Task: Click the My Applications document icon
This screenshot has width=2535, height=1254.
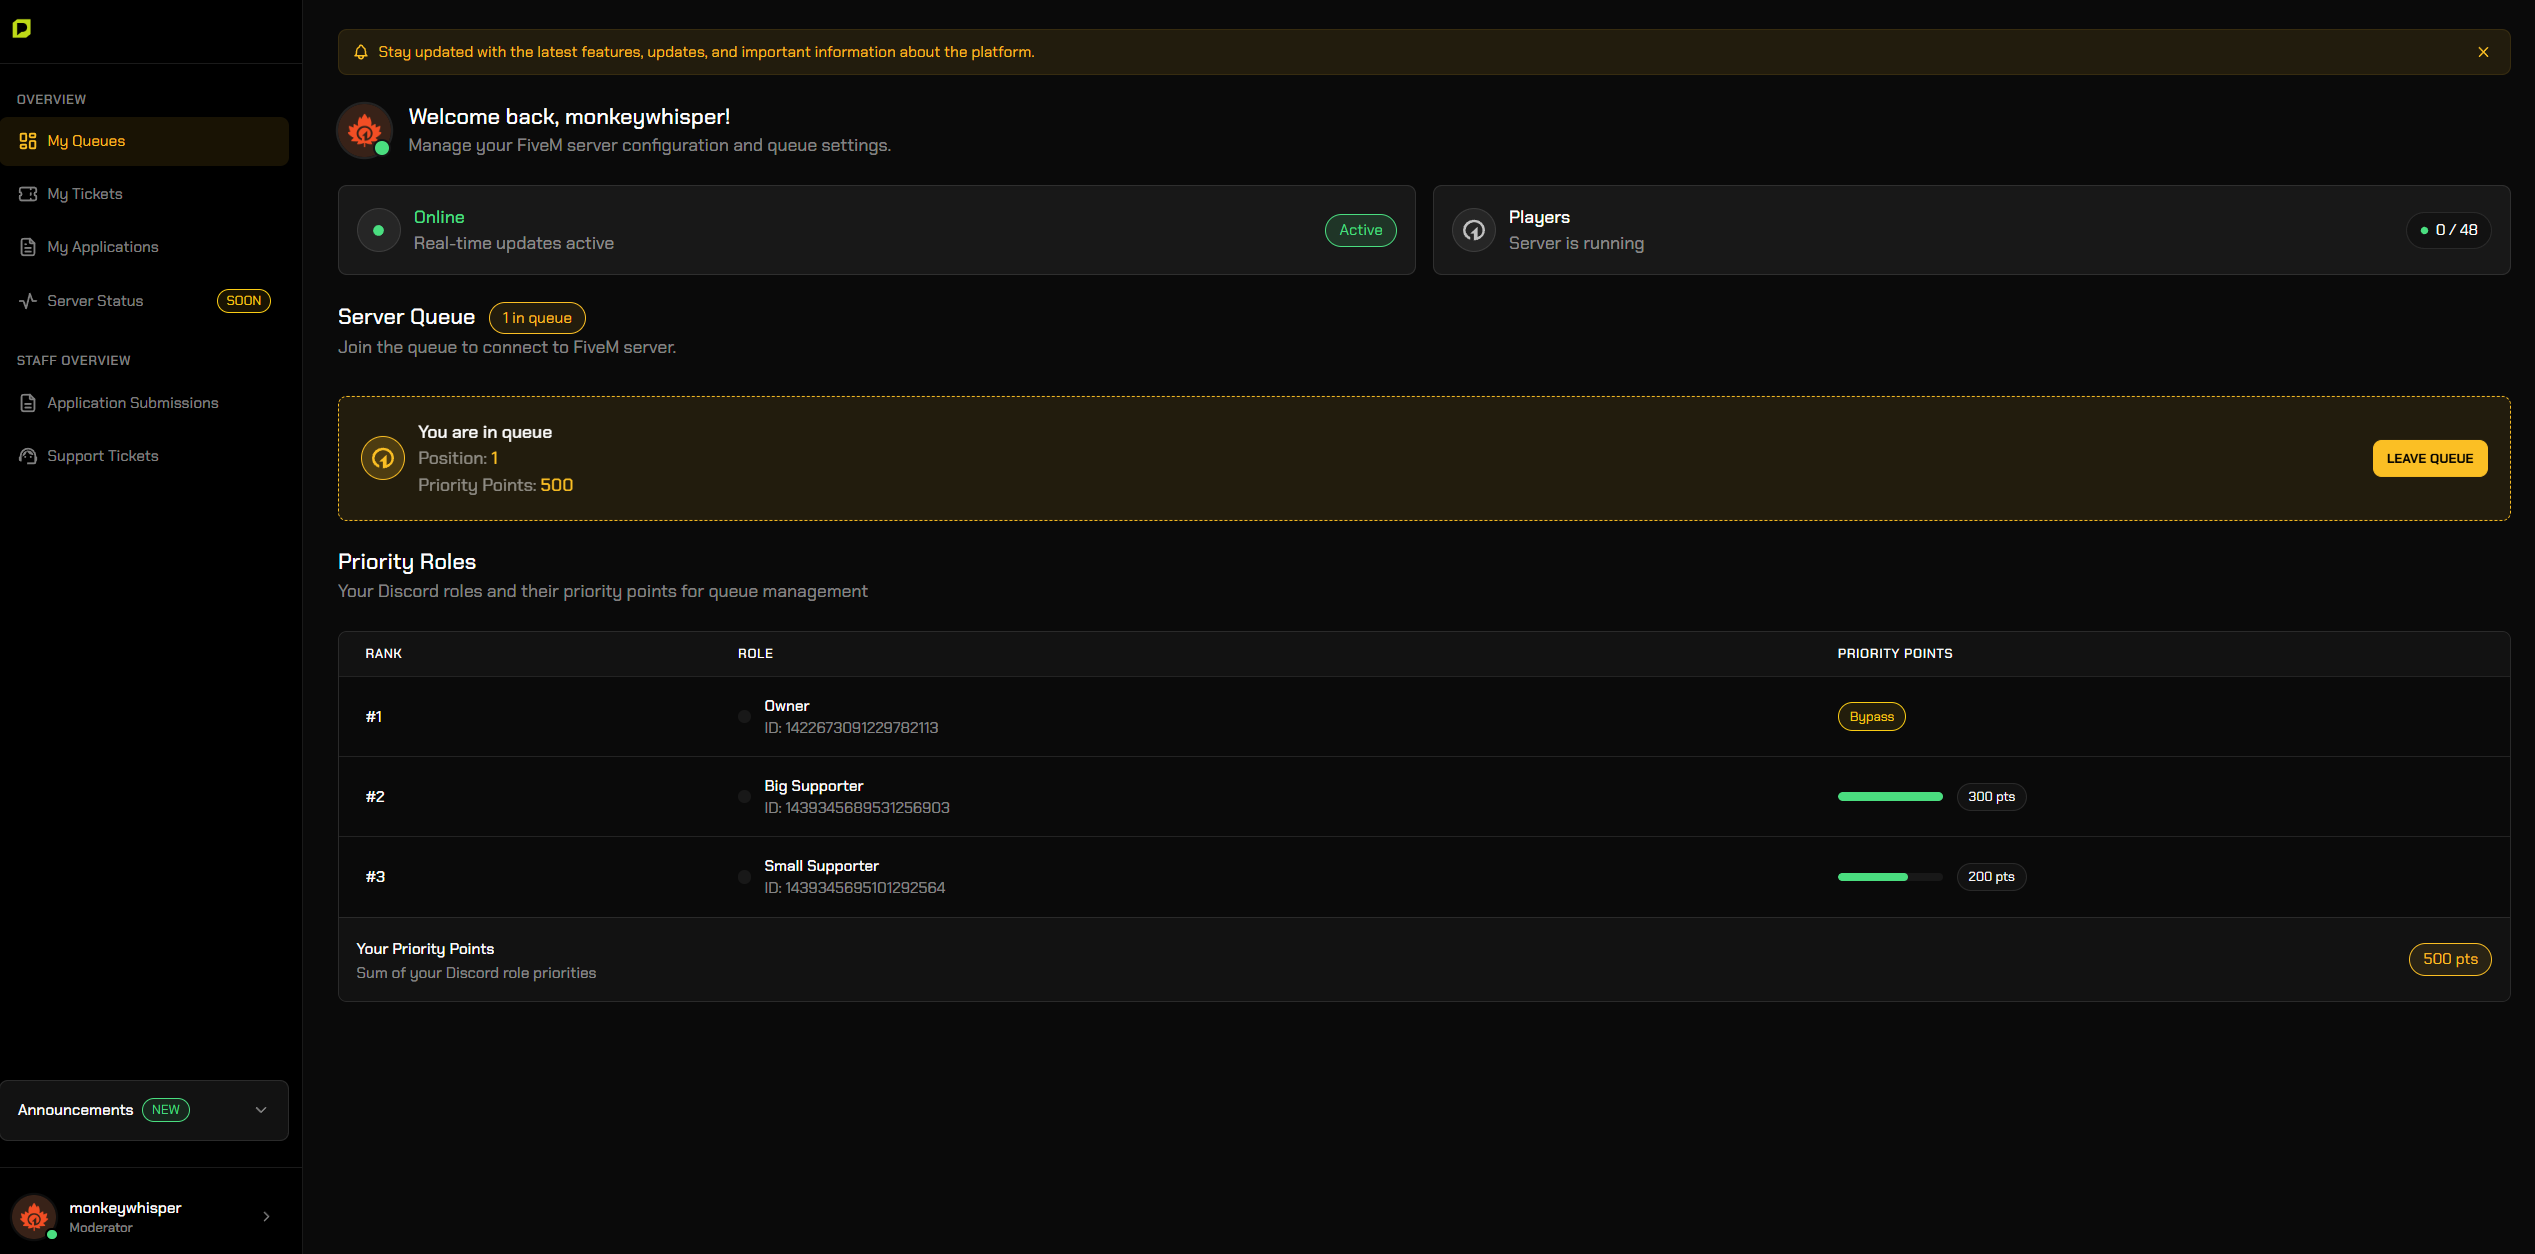Action: [x=28, y=247]
